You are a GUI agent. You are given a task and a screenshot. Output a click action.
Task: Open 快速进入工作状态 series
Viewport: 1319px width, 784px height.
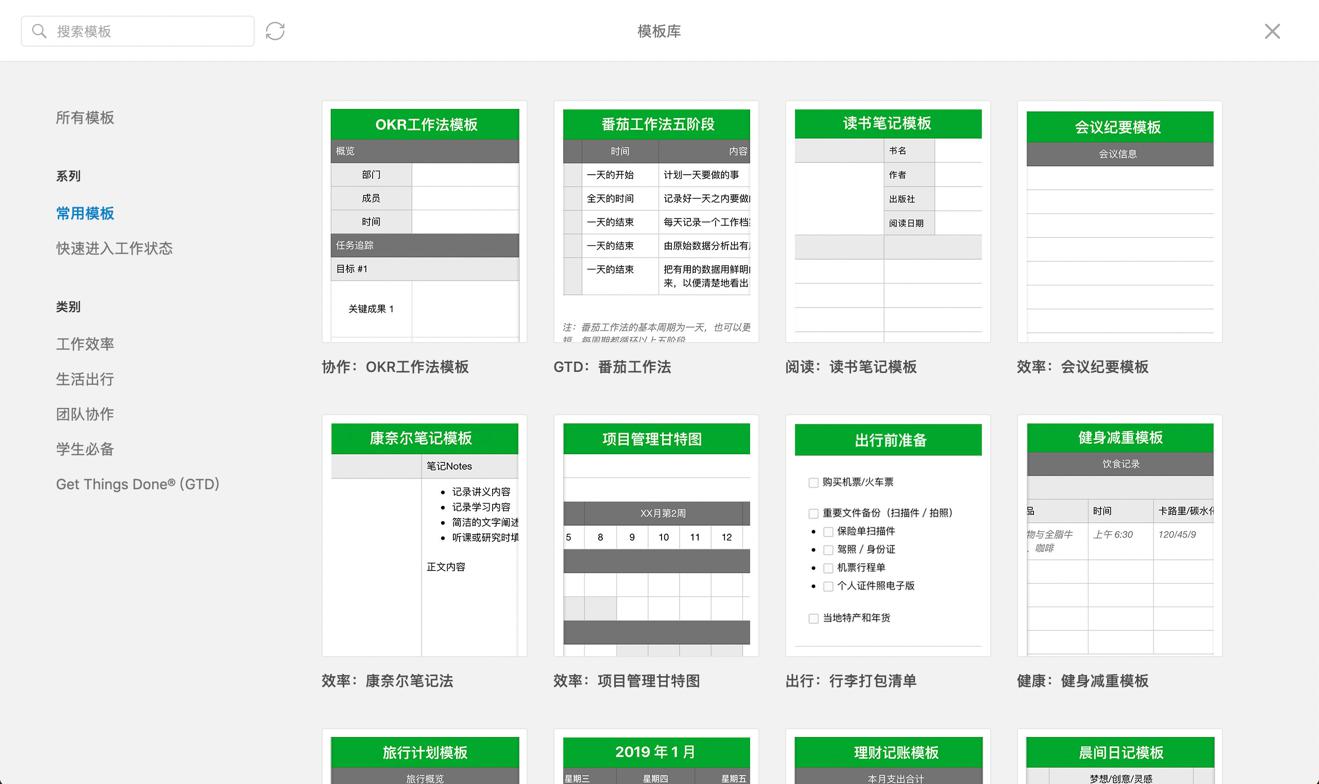pyautogui.click(x=114, y=248)
